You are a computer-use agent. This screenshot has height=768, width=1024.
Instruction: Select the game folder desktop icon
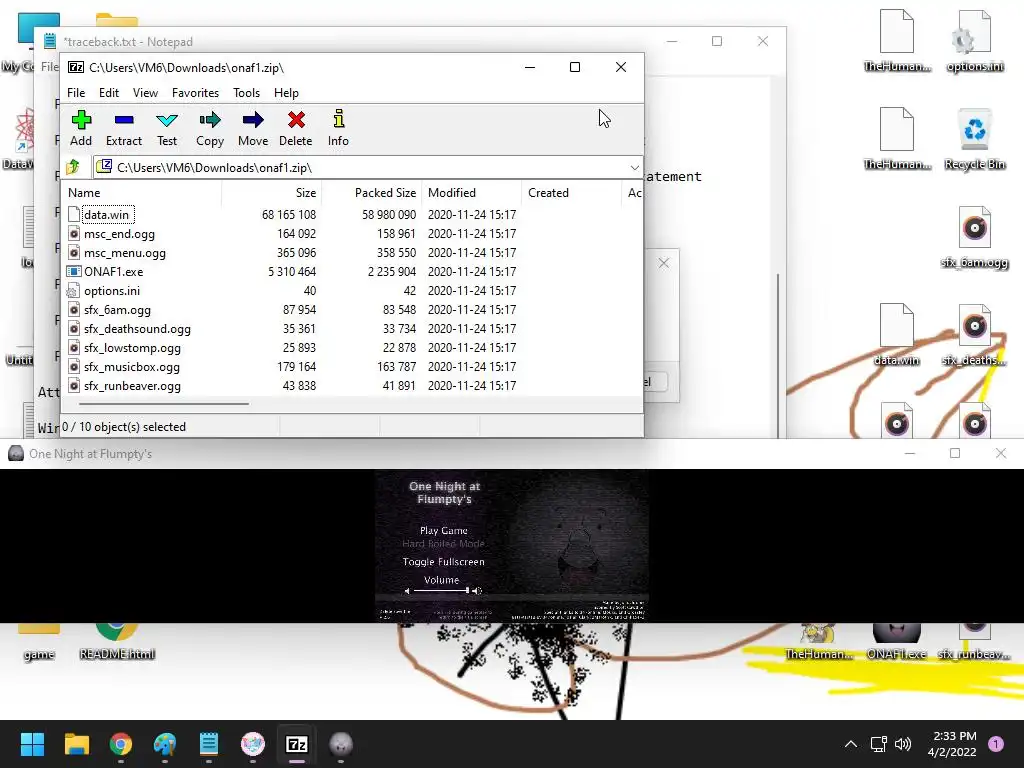(39, 642)
